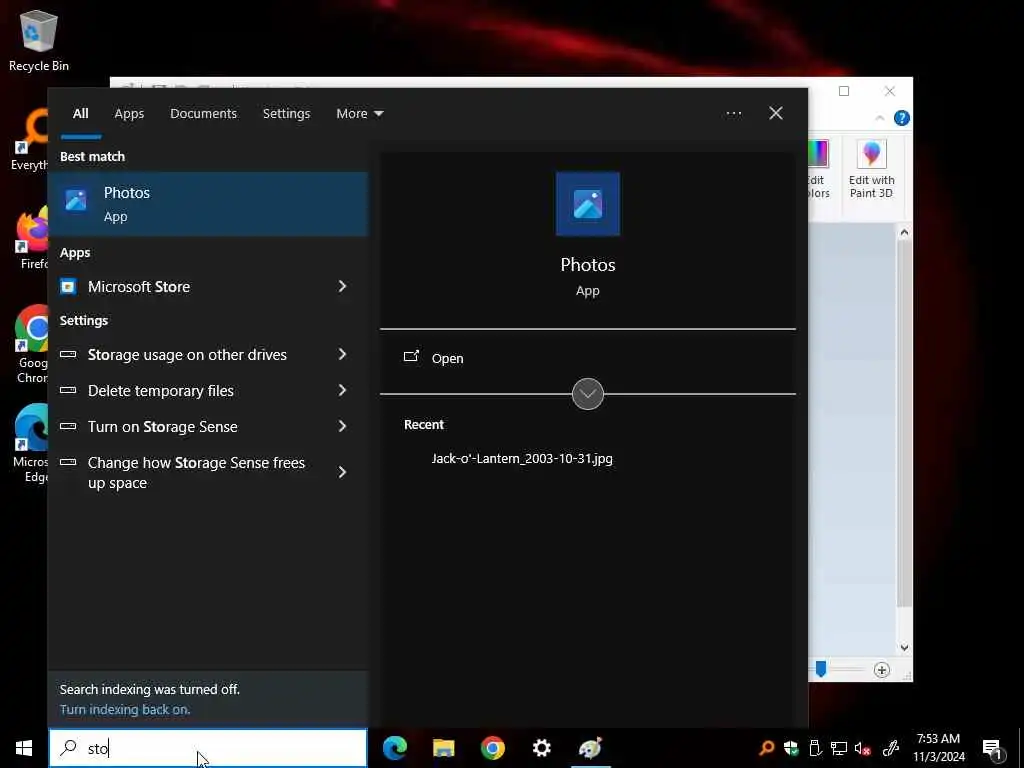Switch to Paint app in taskbar
1024x768 pixels.
click(x=590, y=748)
